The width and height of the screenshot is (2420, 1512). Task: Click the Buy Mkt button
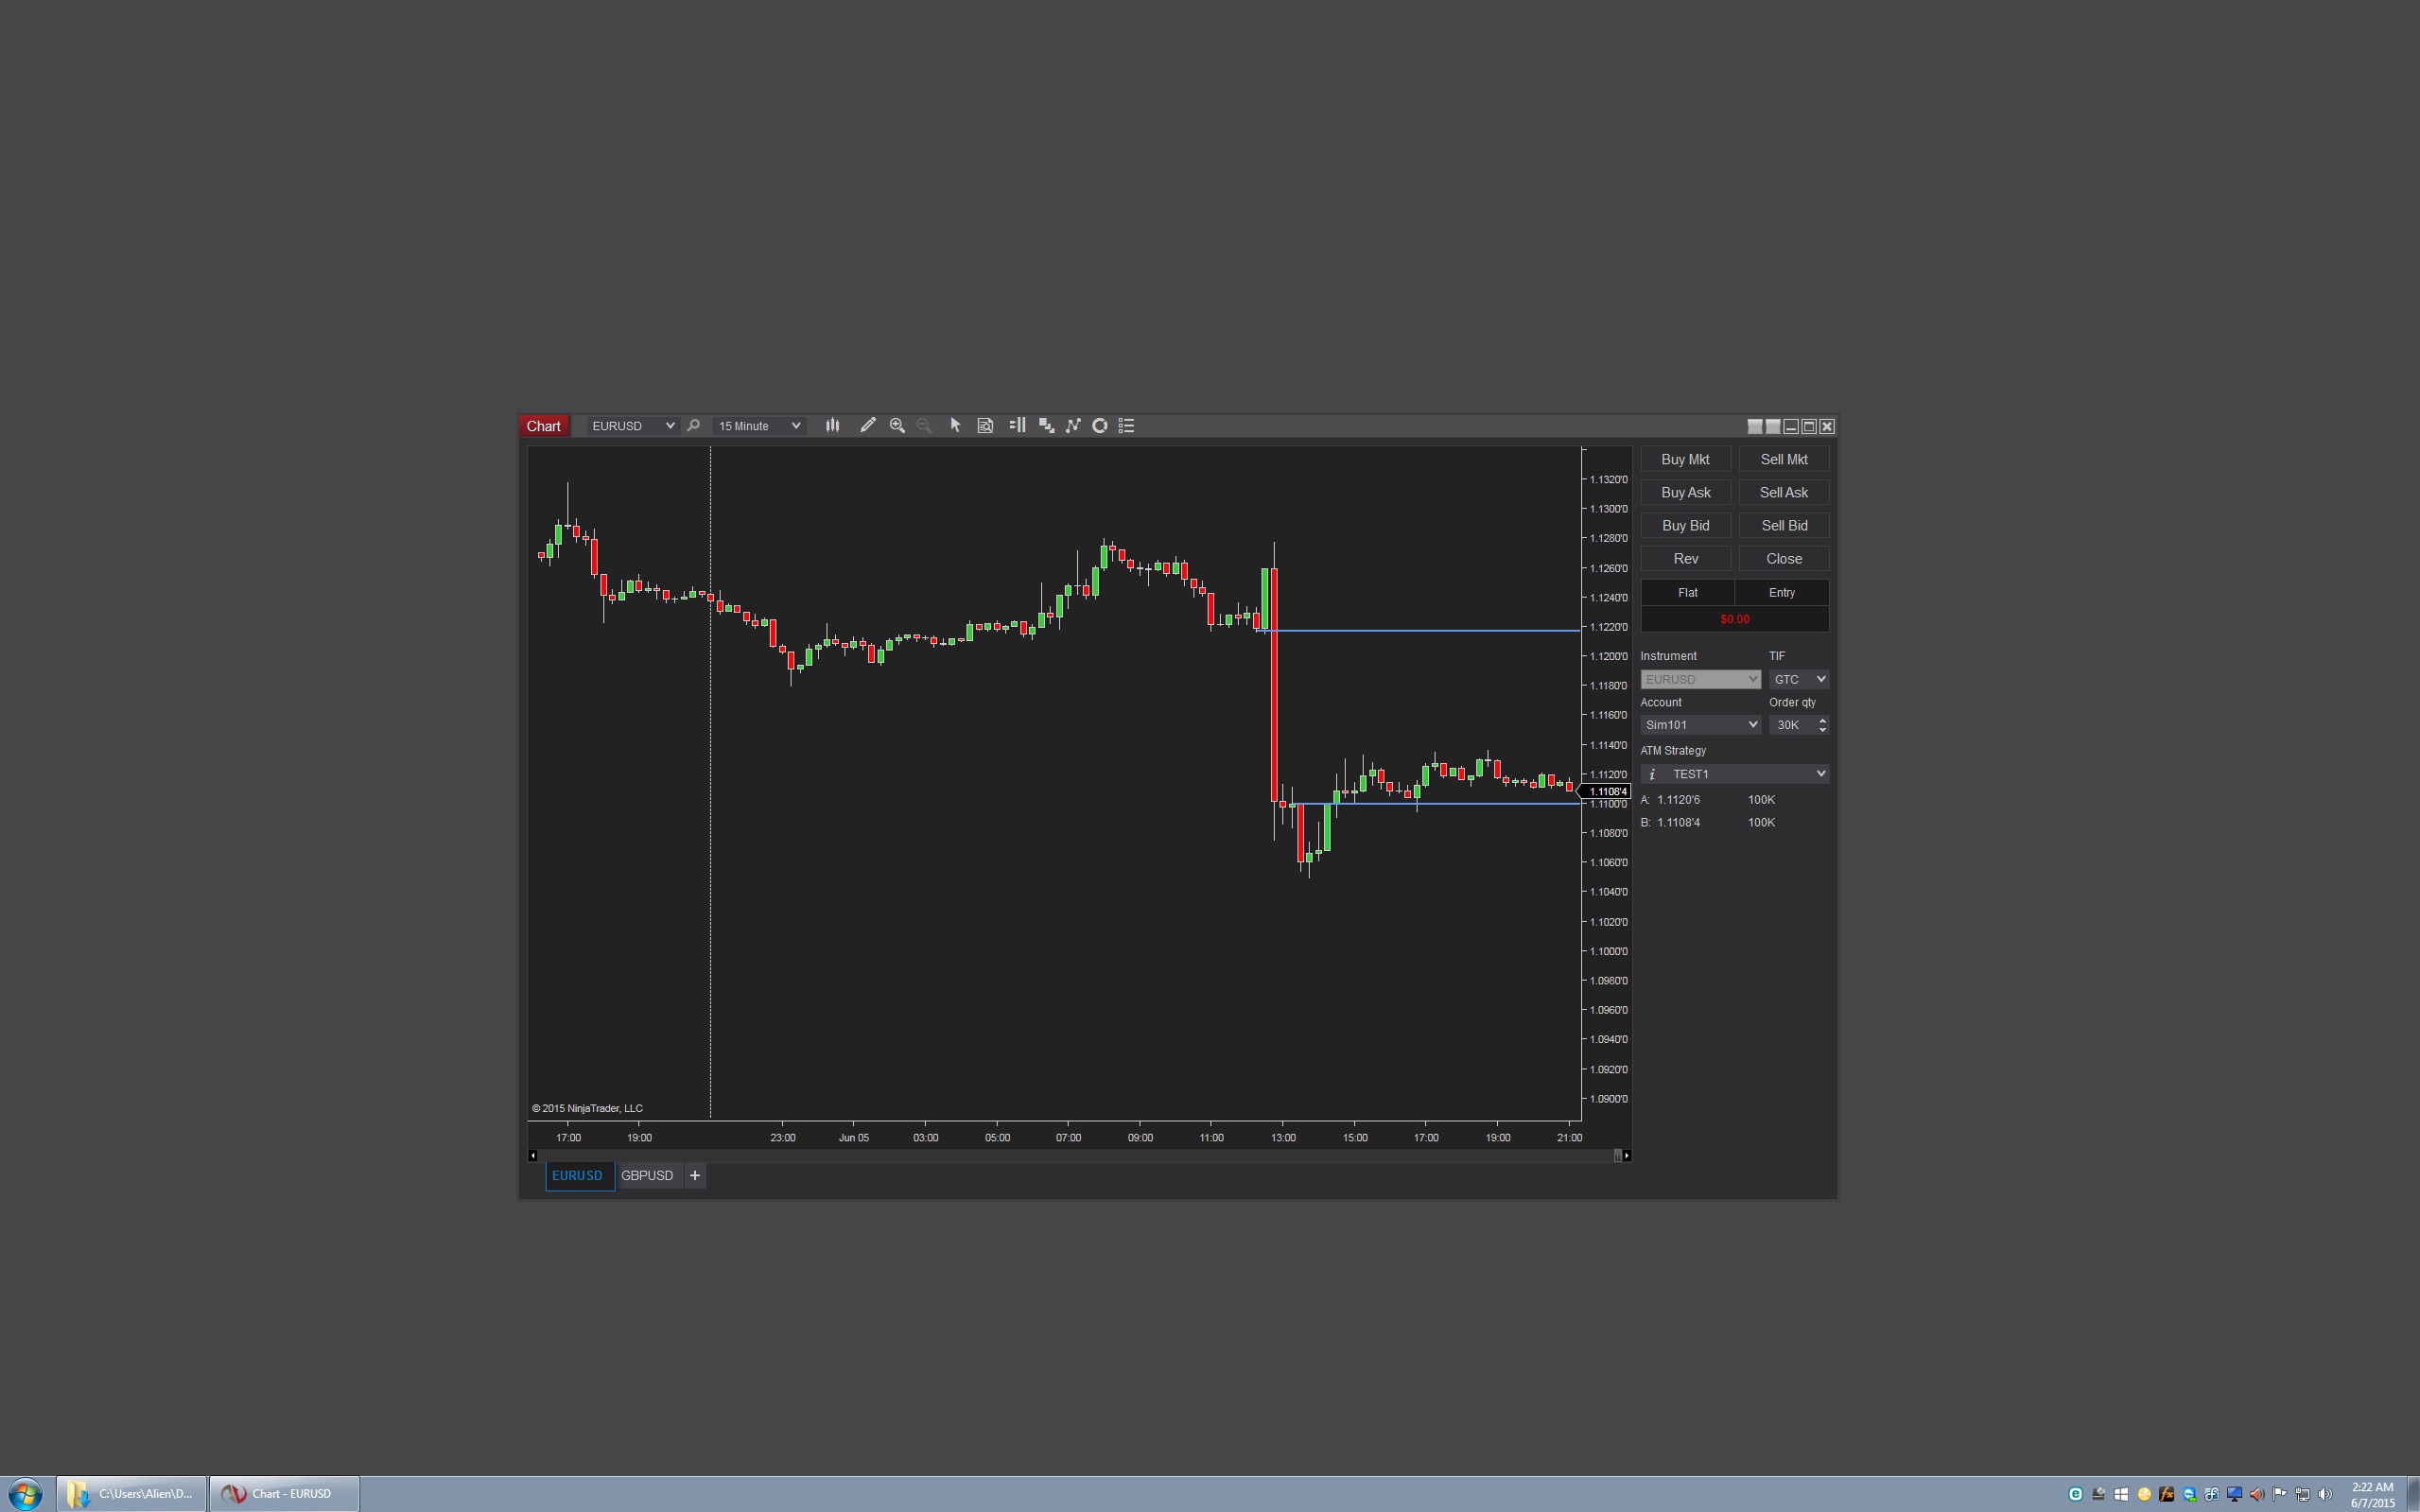1685,460
